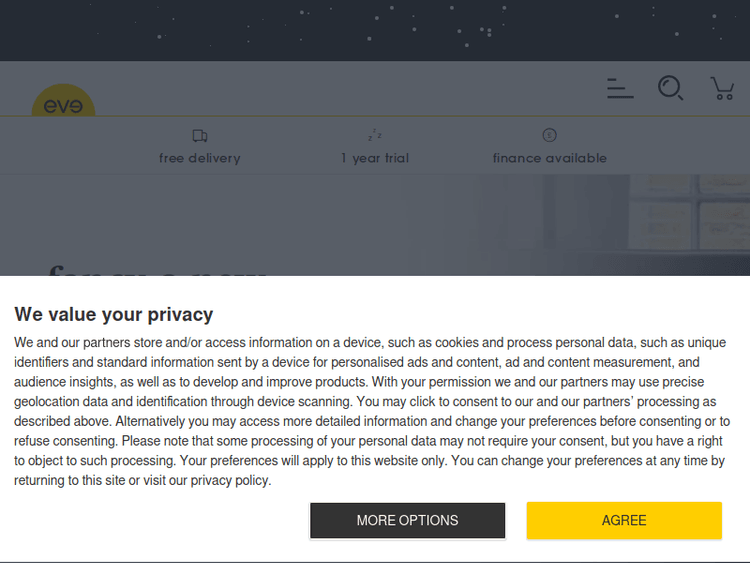Click 'finance available' text
Viewport: 750px width, 563px height.
coord(549,158)
